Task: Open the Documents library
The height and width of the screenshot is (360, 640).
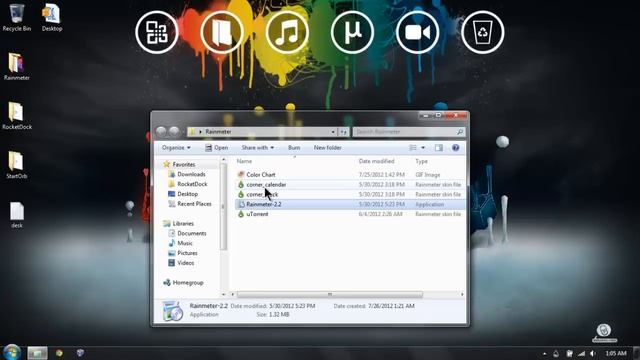Action: pyautogui.click(x=191, y=233)
